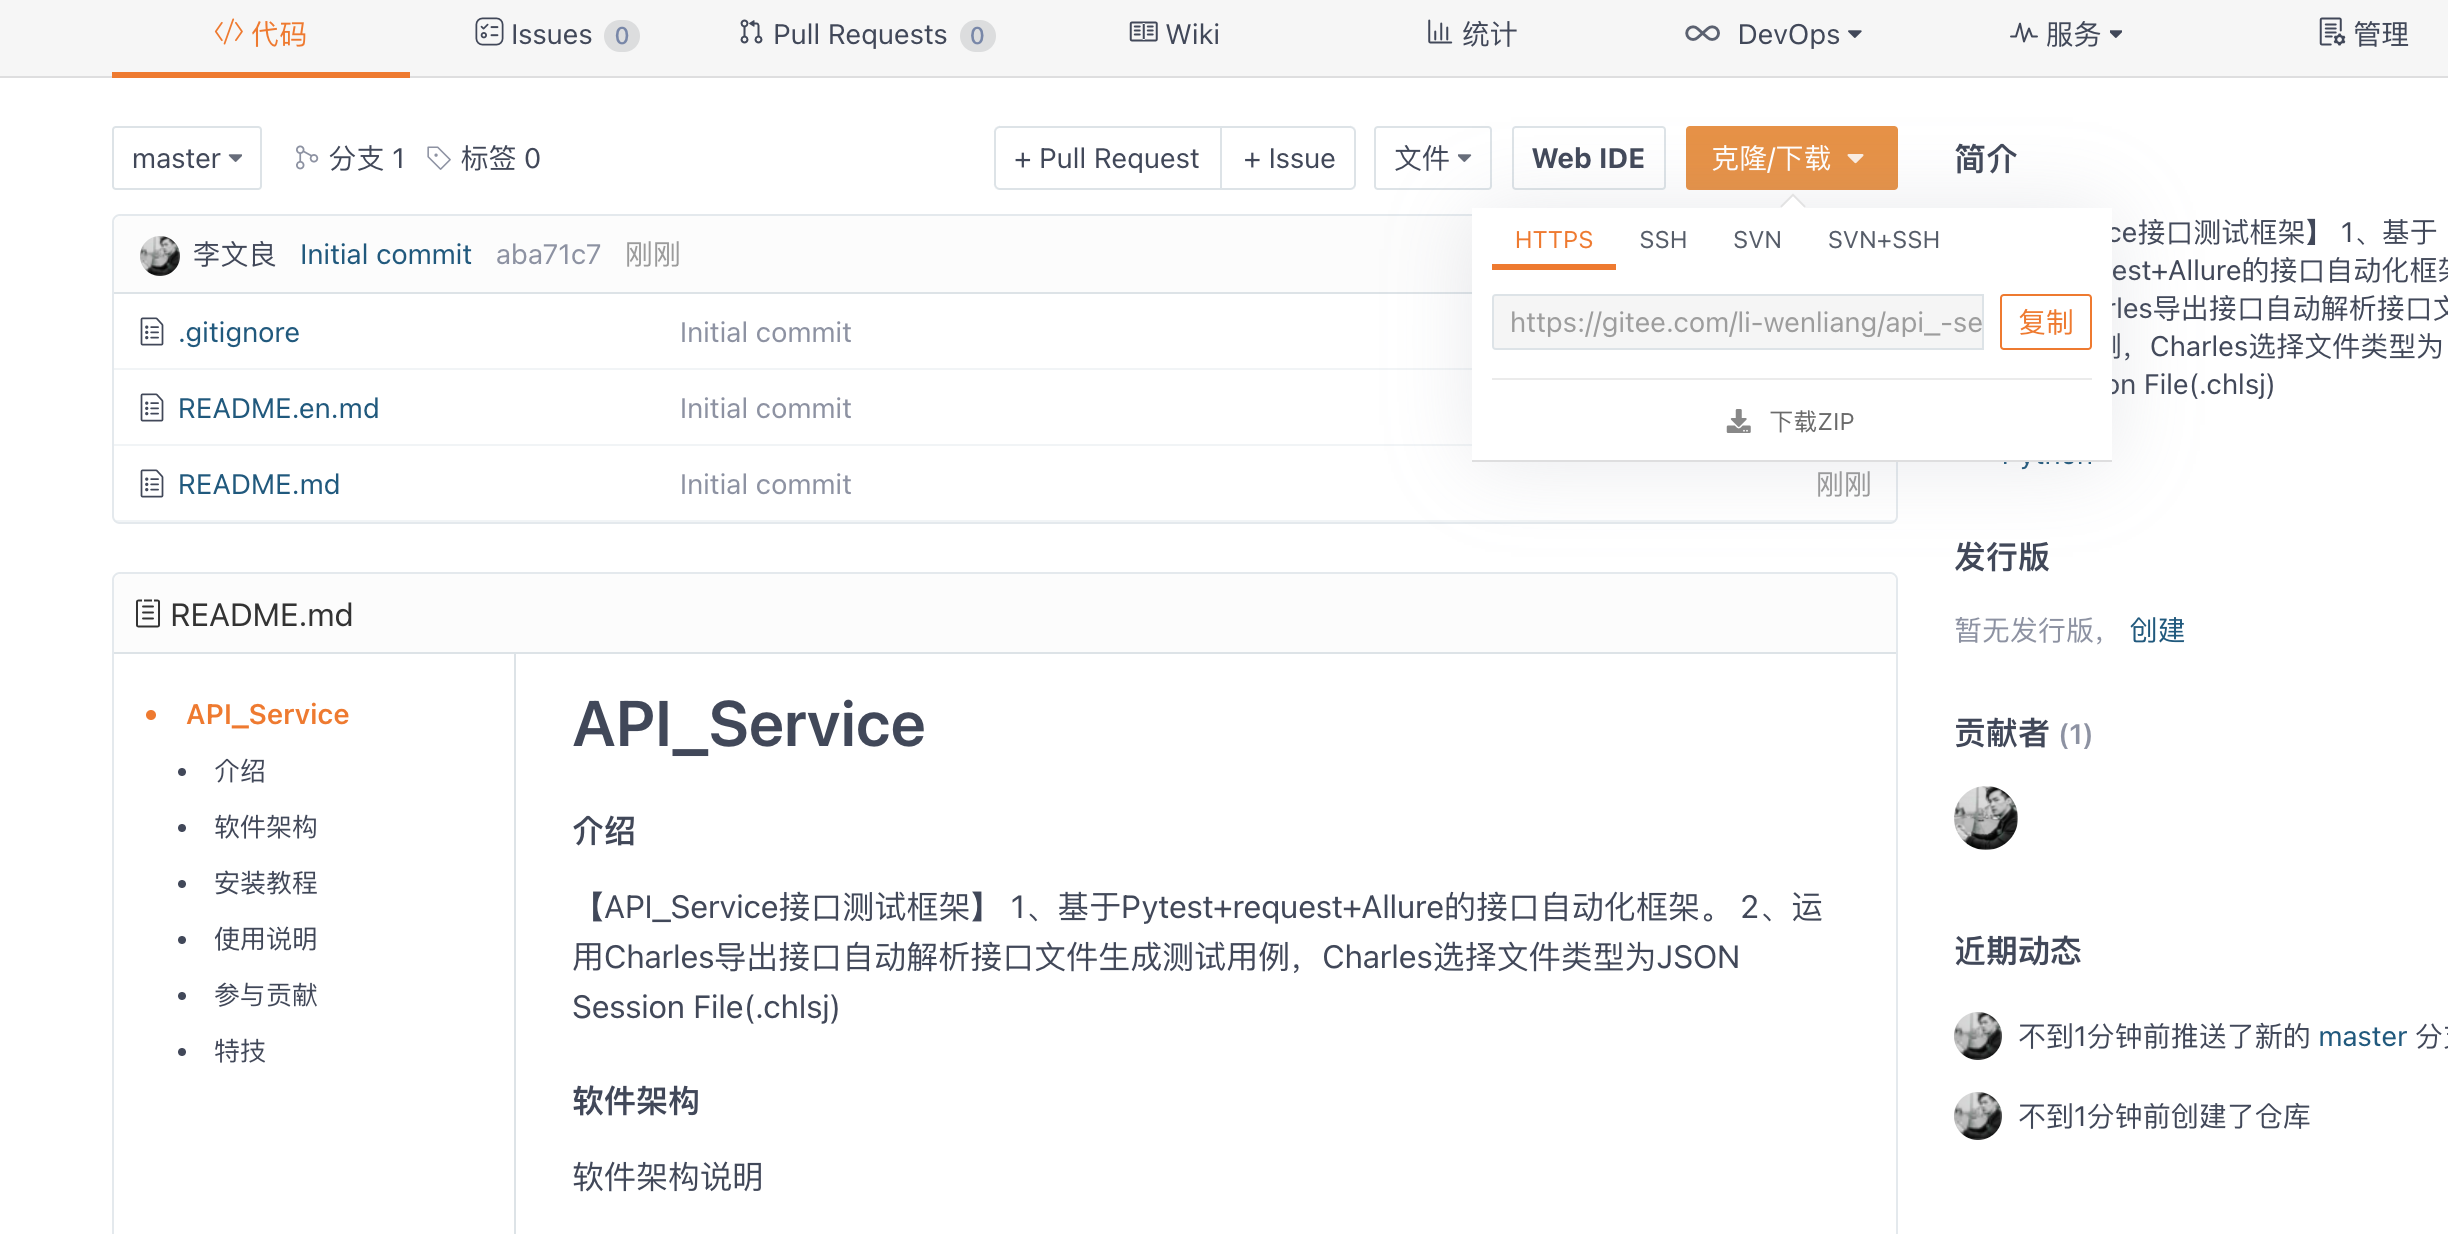Click the download icon beside 下载ZIP
Viewport: 2448px width, 1234px height.
(1739, 422)
